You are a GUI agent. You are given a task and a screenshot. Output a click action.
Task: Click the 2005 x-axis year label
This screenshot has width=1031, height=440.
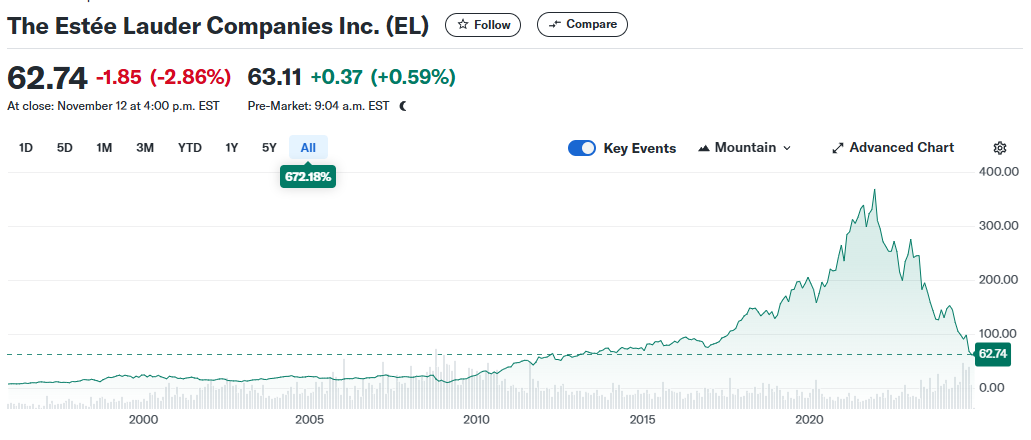pyautogui.click(x=310, y=420)
